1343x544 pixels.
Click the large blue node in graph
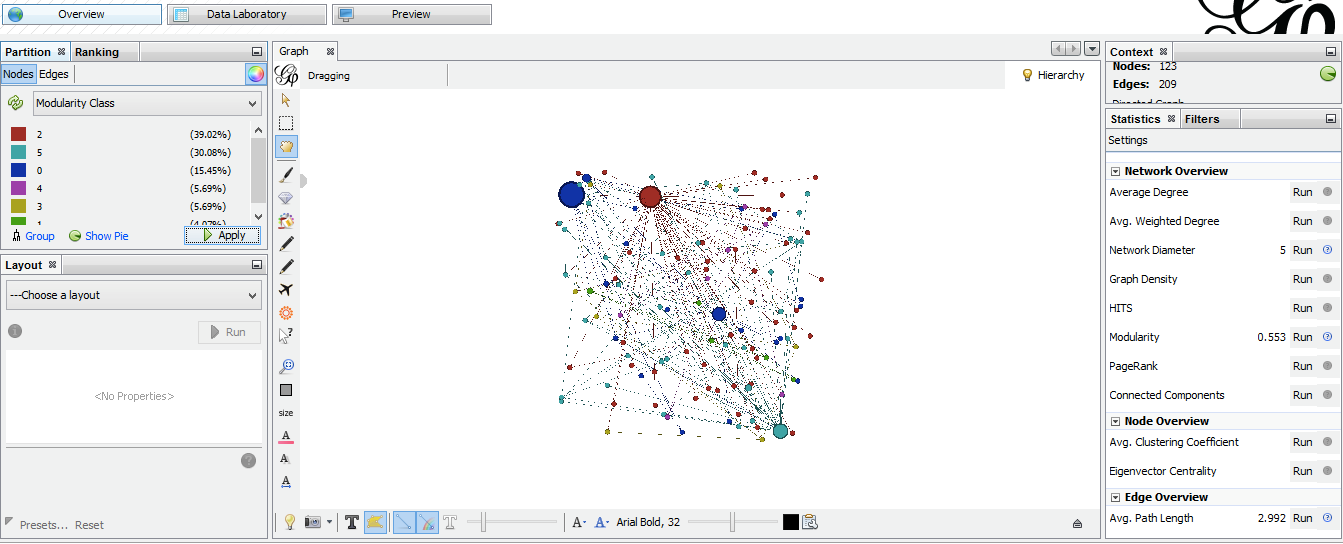tap(571, 194)
